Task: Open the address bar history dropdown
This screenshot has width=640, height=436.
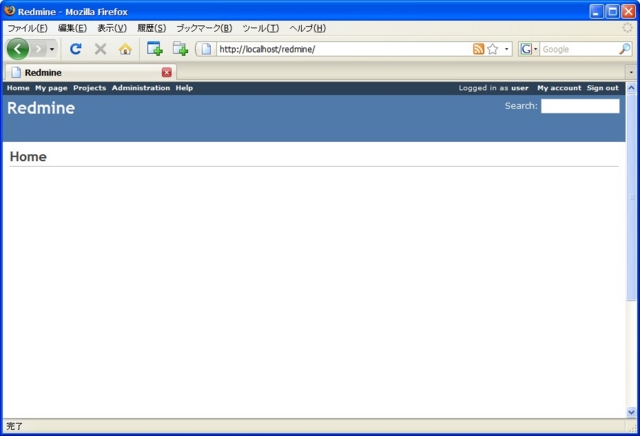Action: (507, 49)
